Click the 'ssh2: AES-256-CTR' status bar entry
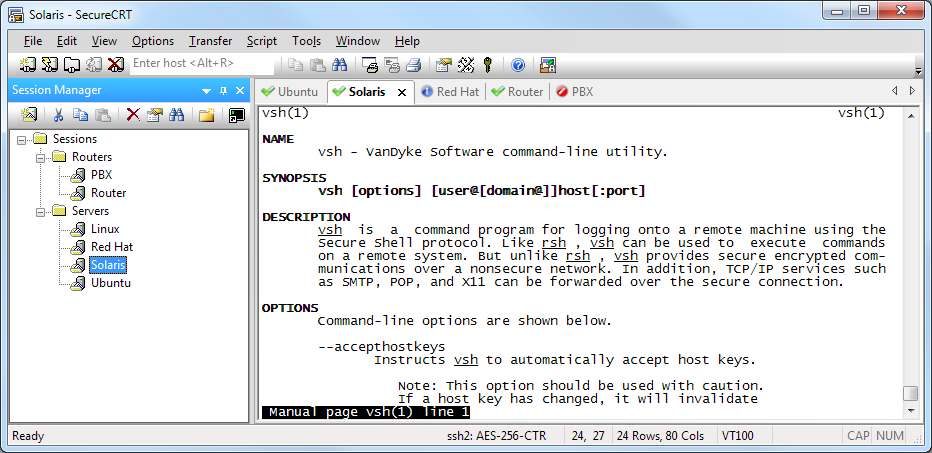The height and width of the screenshot is (453, 932). (496, 436)
